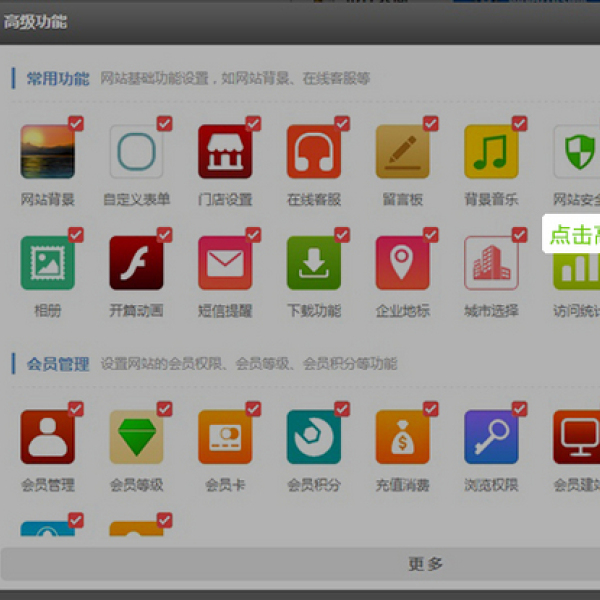Open 下载功能 download icon
Viewport: 600px width, 600px height.
pos(314,263)
